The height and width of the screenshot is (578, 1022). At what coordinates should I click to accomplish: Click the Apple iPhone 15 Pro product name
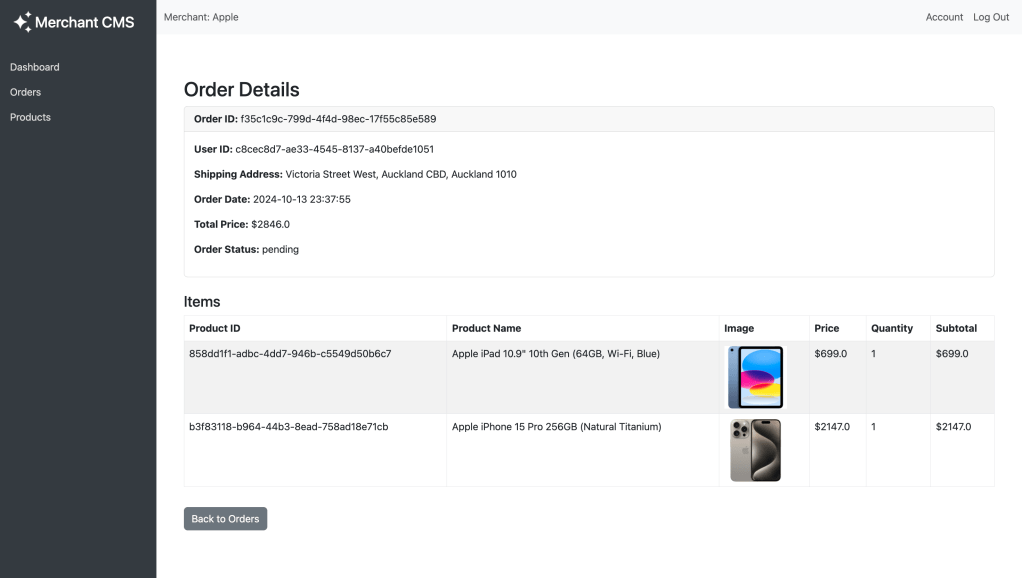point(557,427)
